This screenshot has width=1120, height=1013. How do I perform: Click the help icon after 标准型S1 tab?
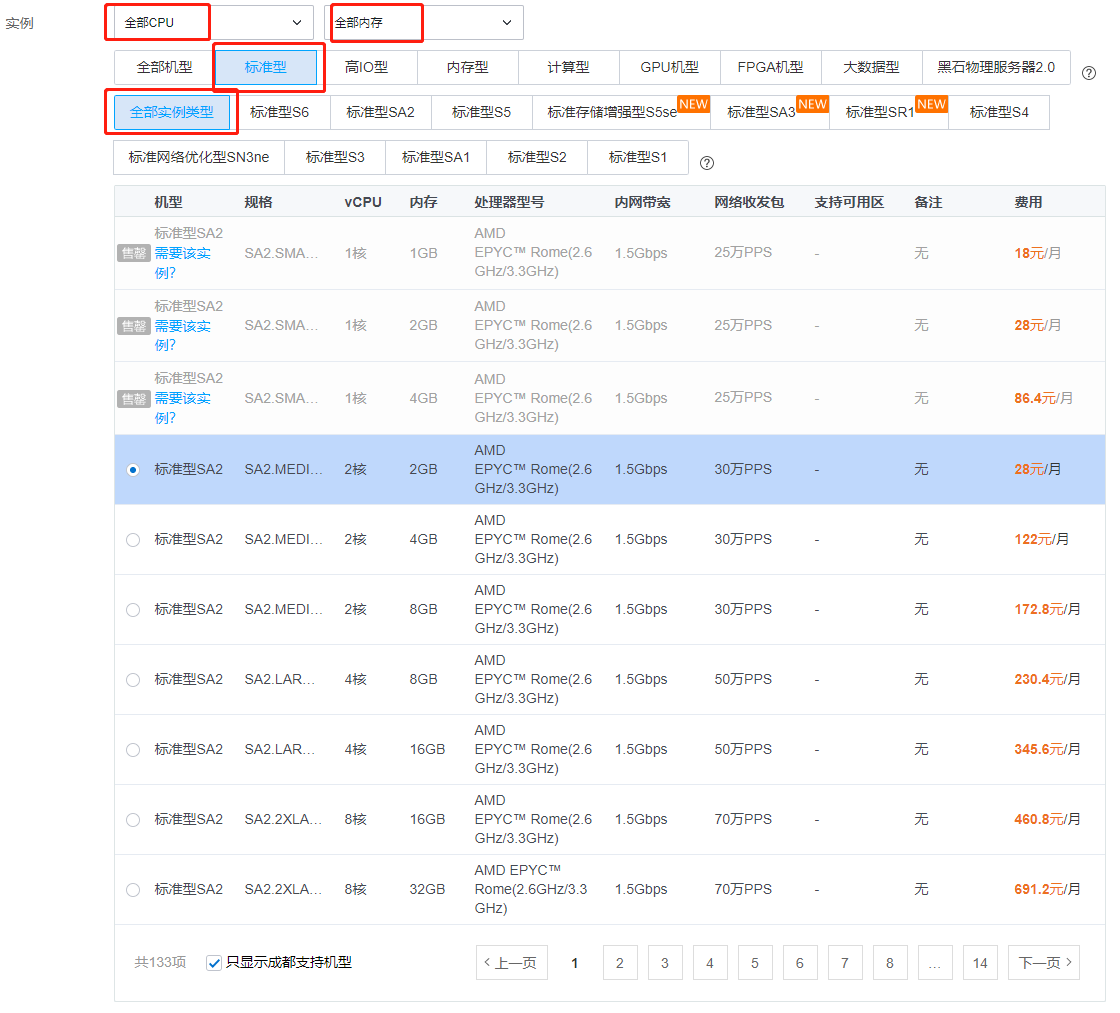click(706, 163)
